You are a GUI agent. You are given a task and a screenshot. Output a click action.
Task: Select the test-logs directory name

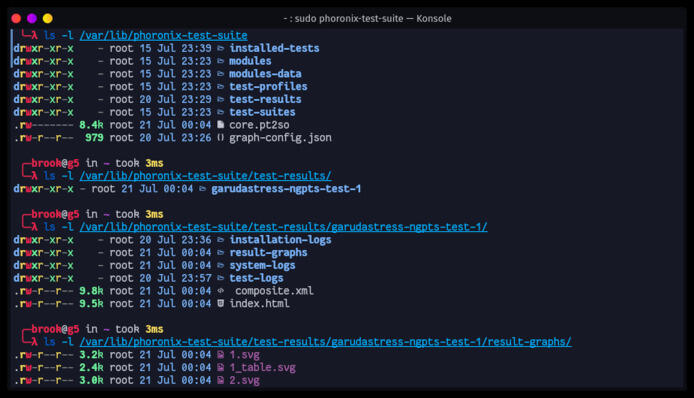256,278
